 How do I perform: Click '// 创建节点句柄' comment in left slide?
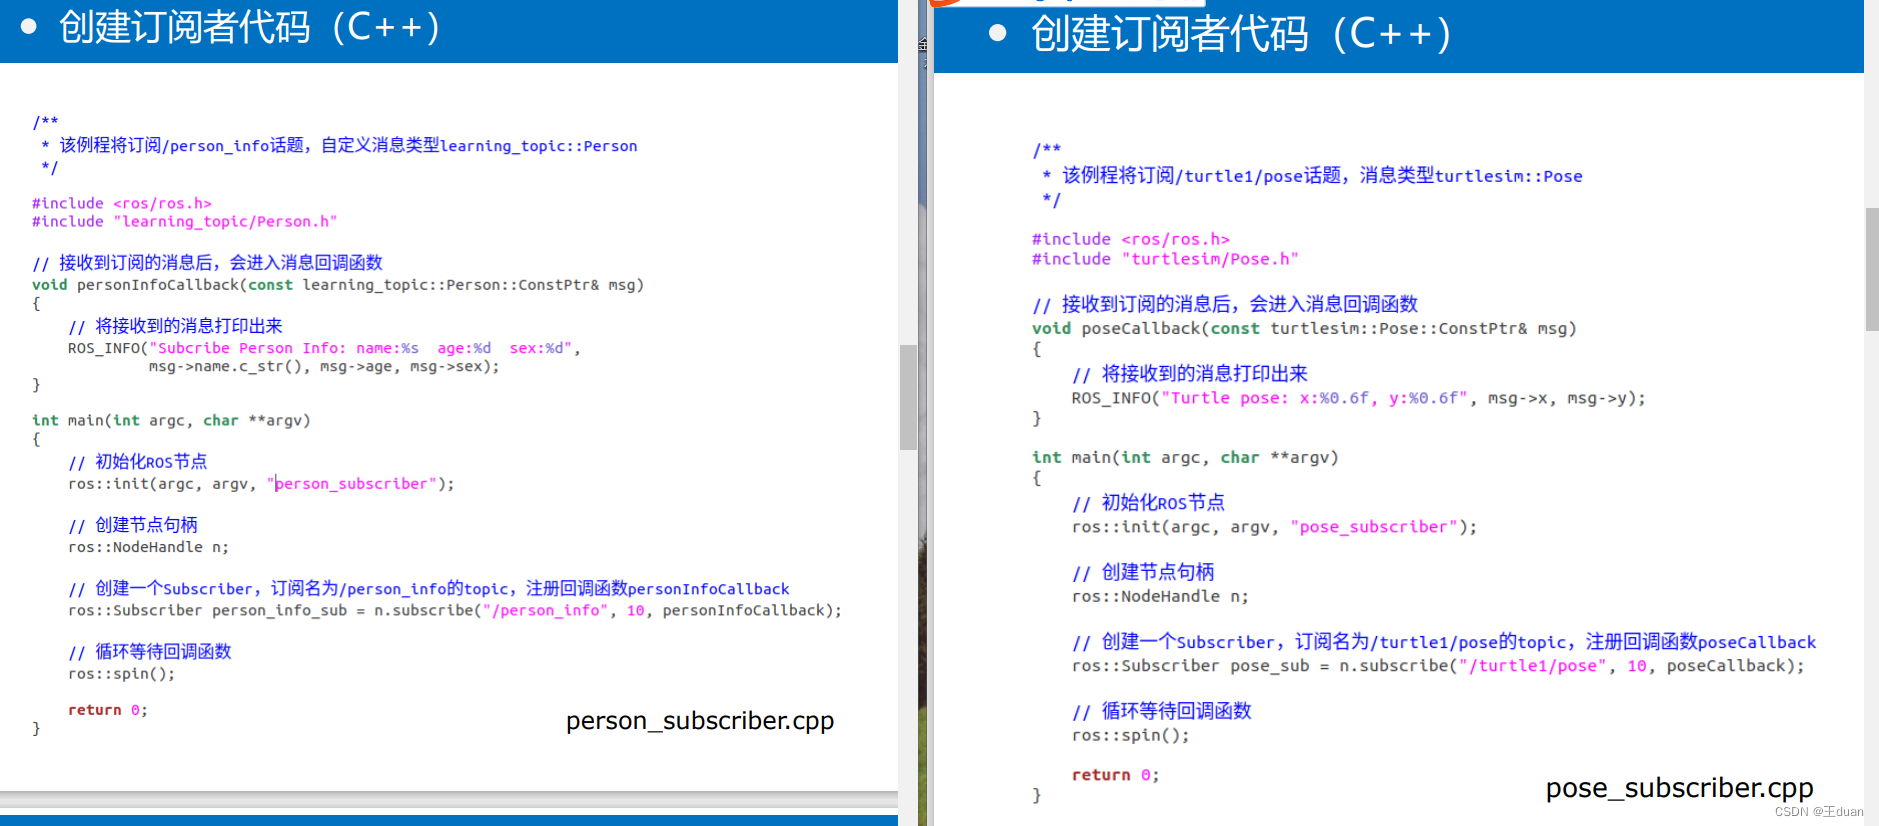point(133,525)
